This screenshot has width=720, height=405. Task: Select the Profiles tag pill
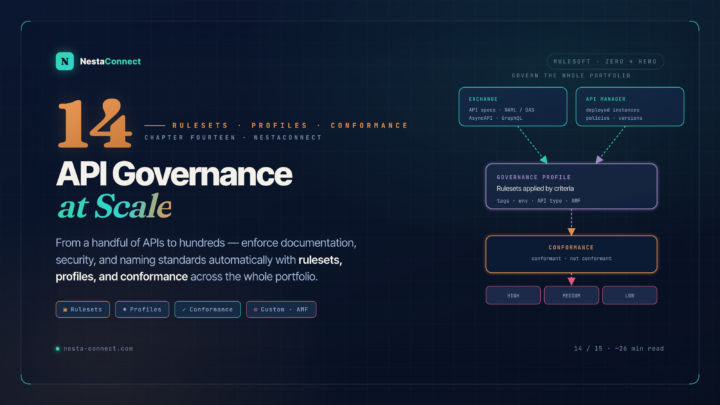[x=142, y=309]
